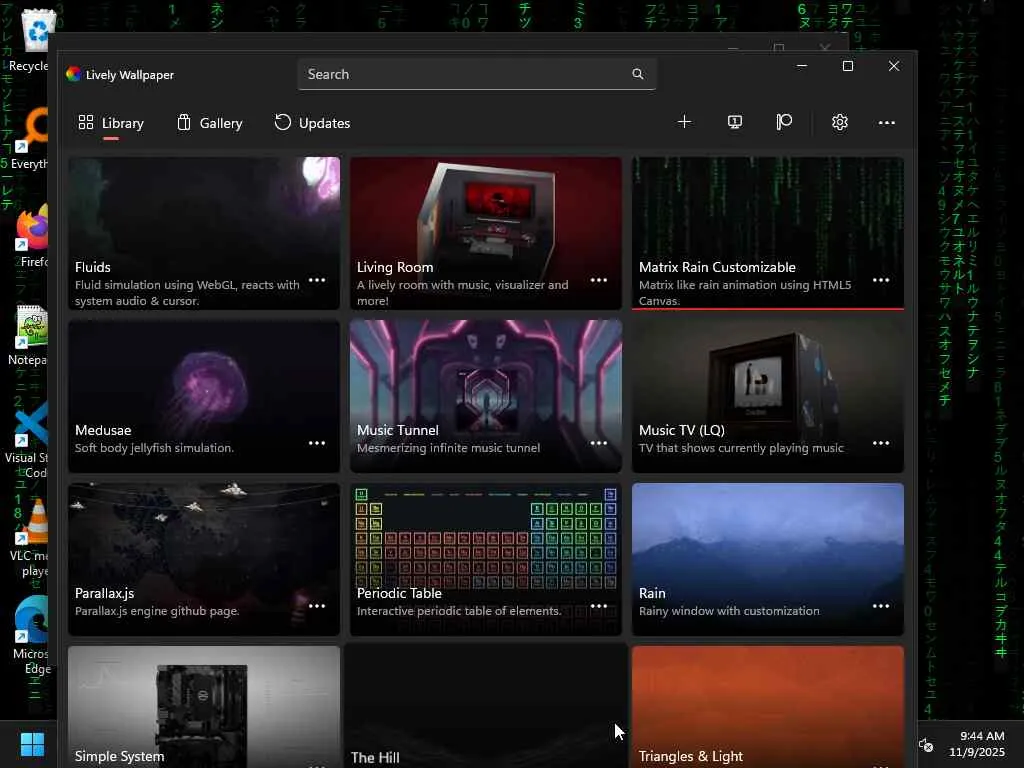Click the Notepad++ desktop shortcut
This screenshot has height=768, width=1024.
(x=30, y=334)
